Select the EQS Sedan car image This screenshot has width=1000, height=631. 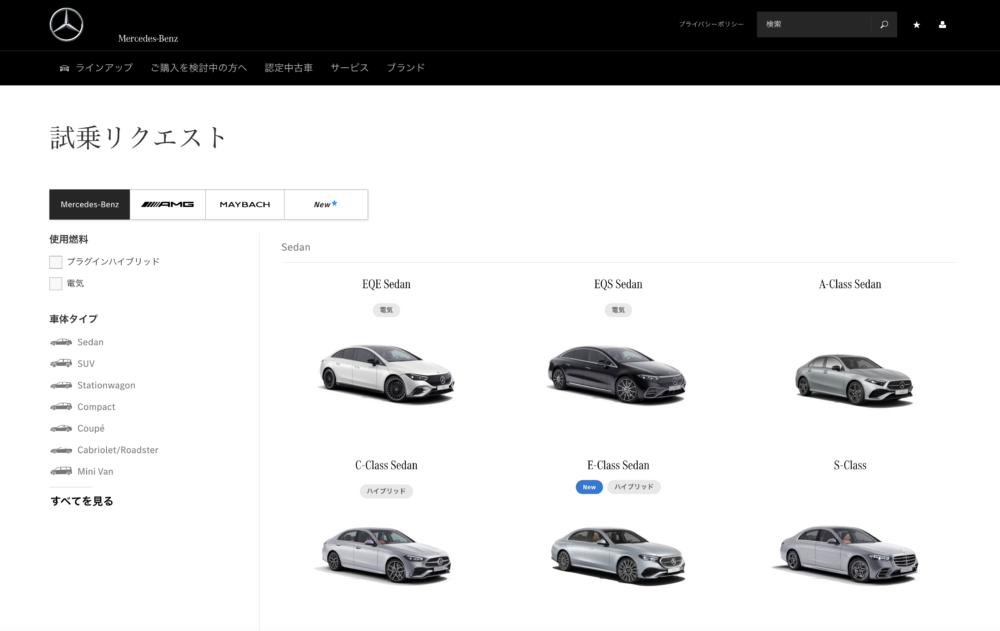coord(617,373)
